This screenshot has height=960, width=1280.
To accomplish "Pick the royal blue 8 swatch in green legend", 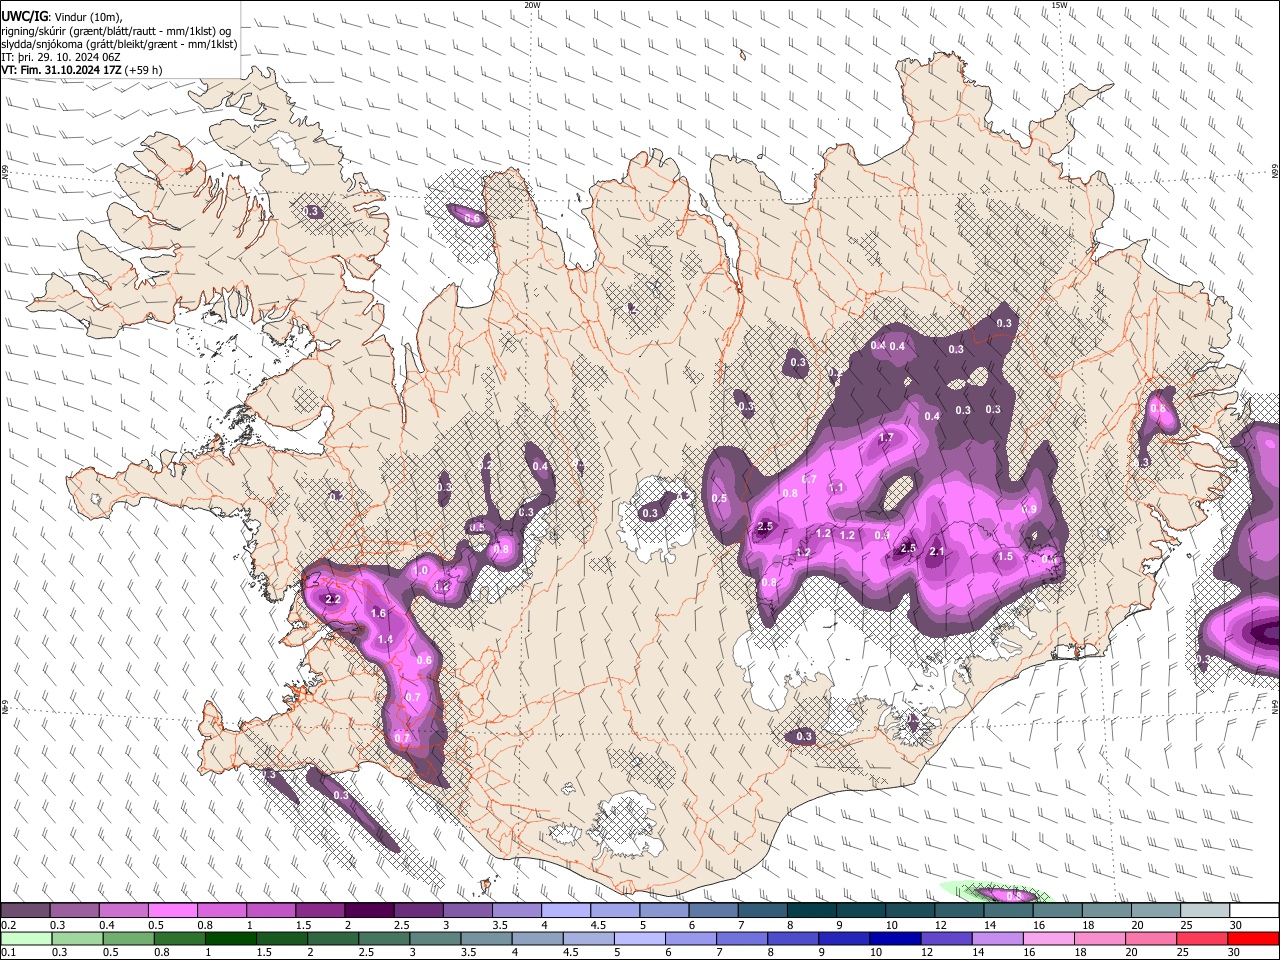I will click(793, 938).
